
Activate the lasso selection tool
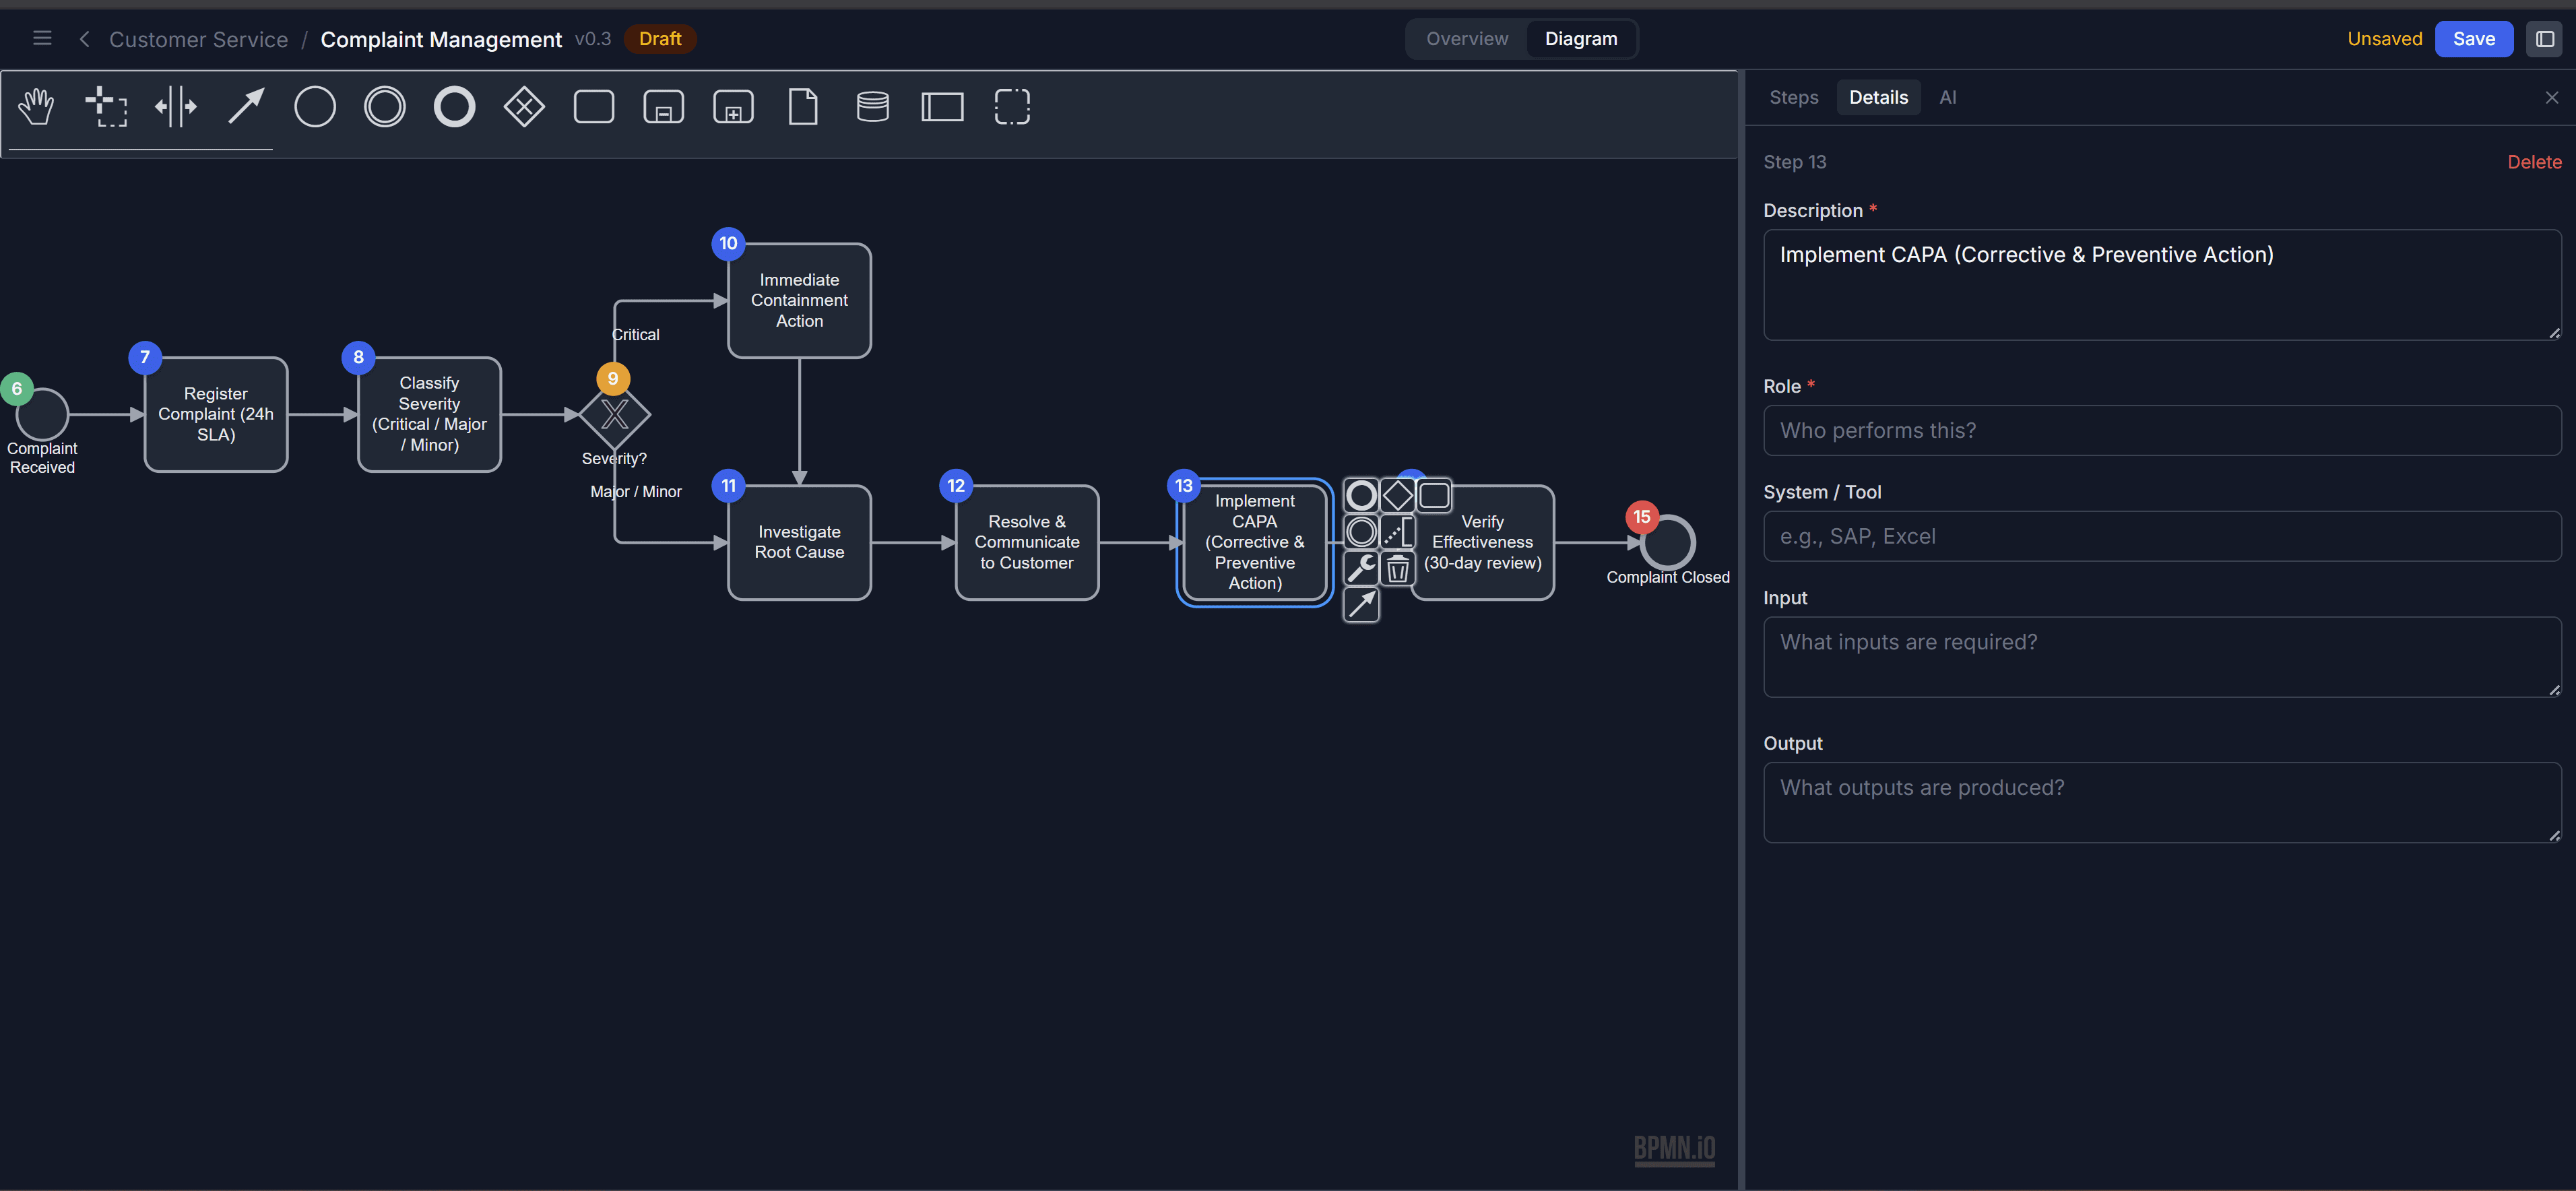107,106
